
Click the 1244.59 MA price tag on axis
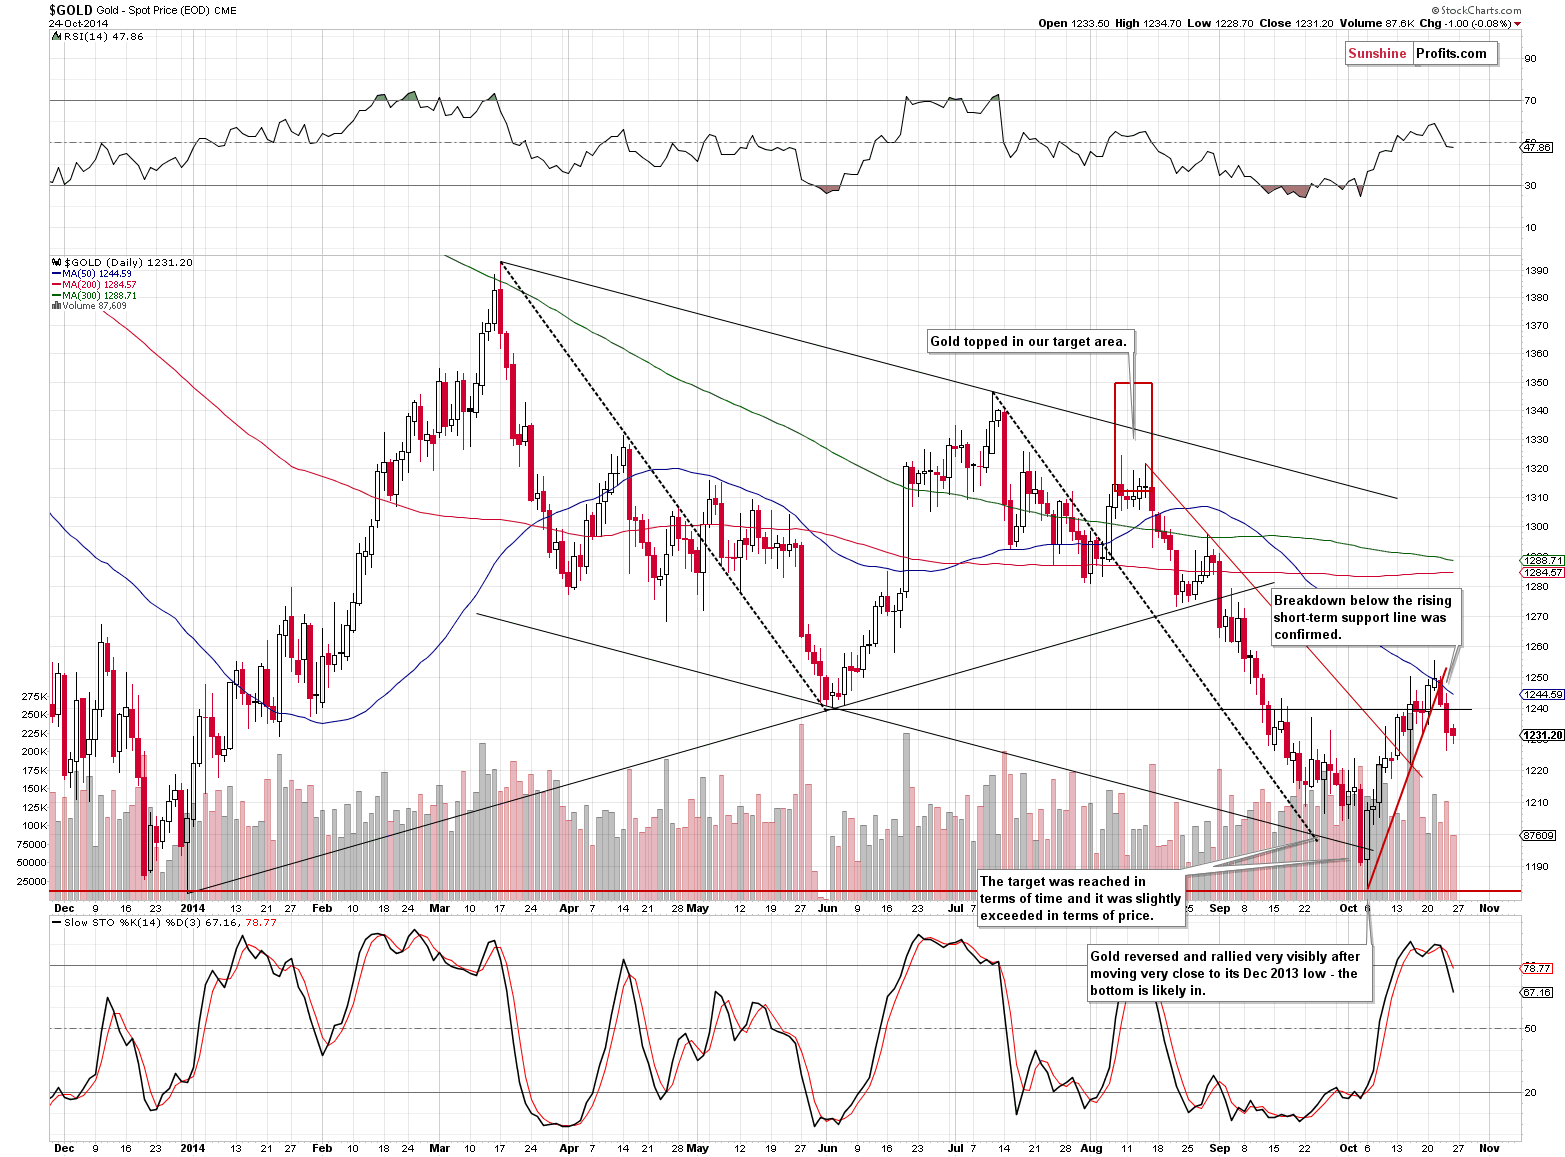pos(1543,695)
